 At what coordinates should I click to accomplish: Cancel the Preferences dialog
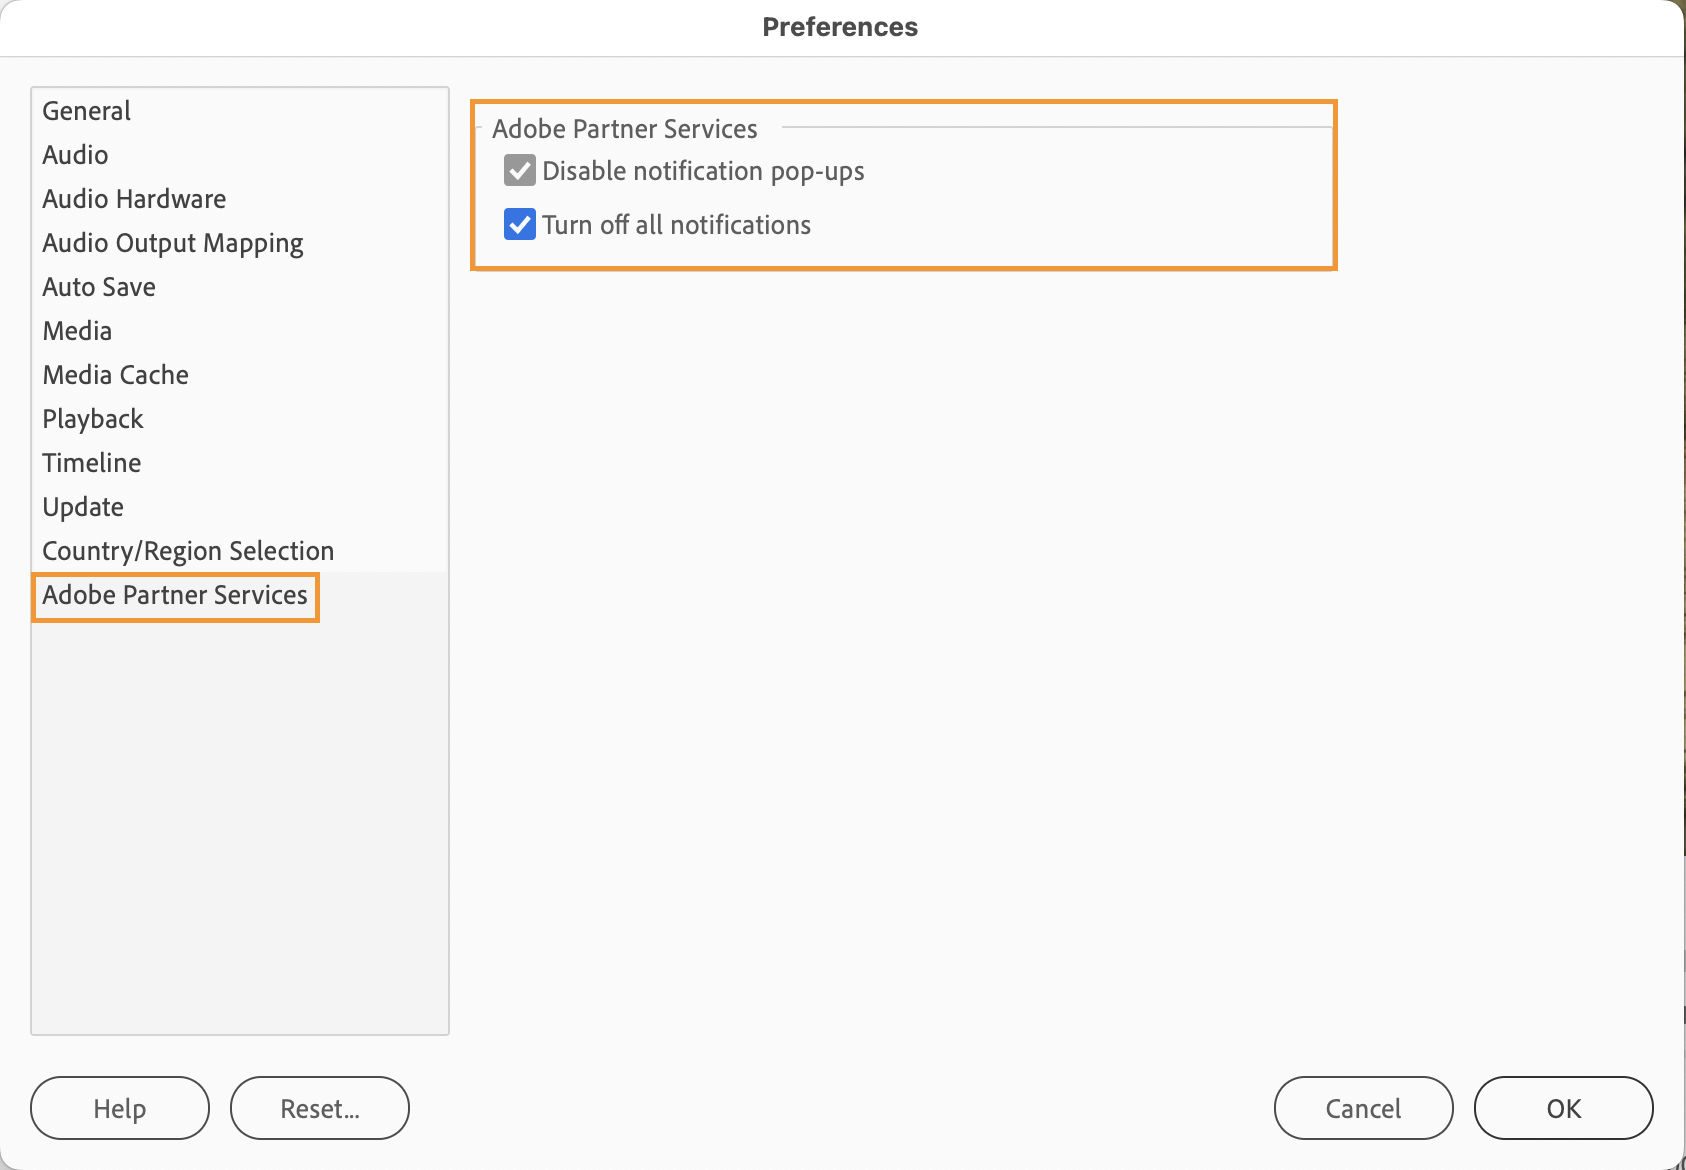click(1362, 1108)
